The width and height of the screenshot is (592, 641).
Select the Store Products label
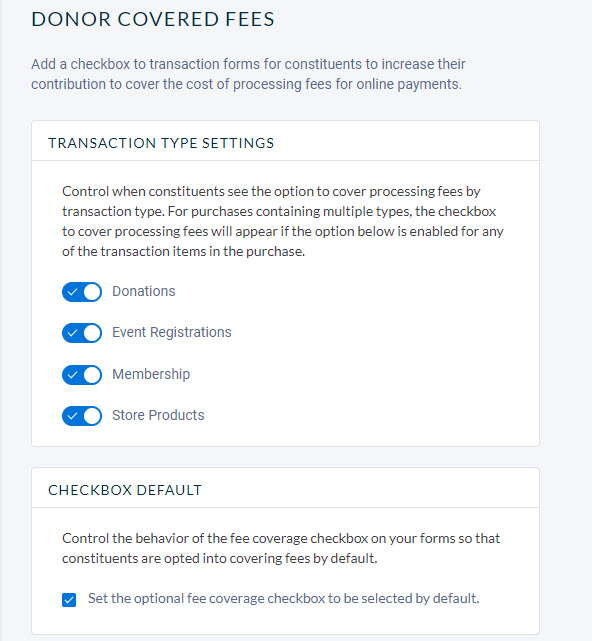pyautogui.click(x=158, y=415)
